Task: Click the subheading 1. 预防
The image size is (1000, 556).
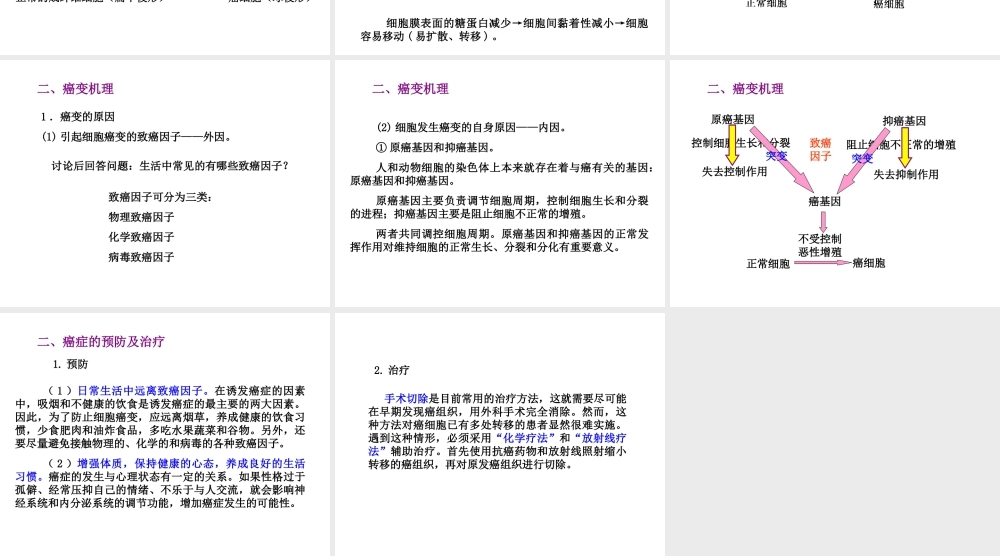Action: point(70,364)
